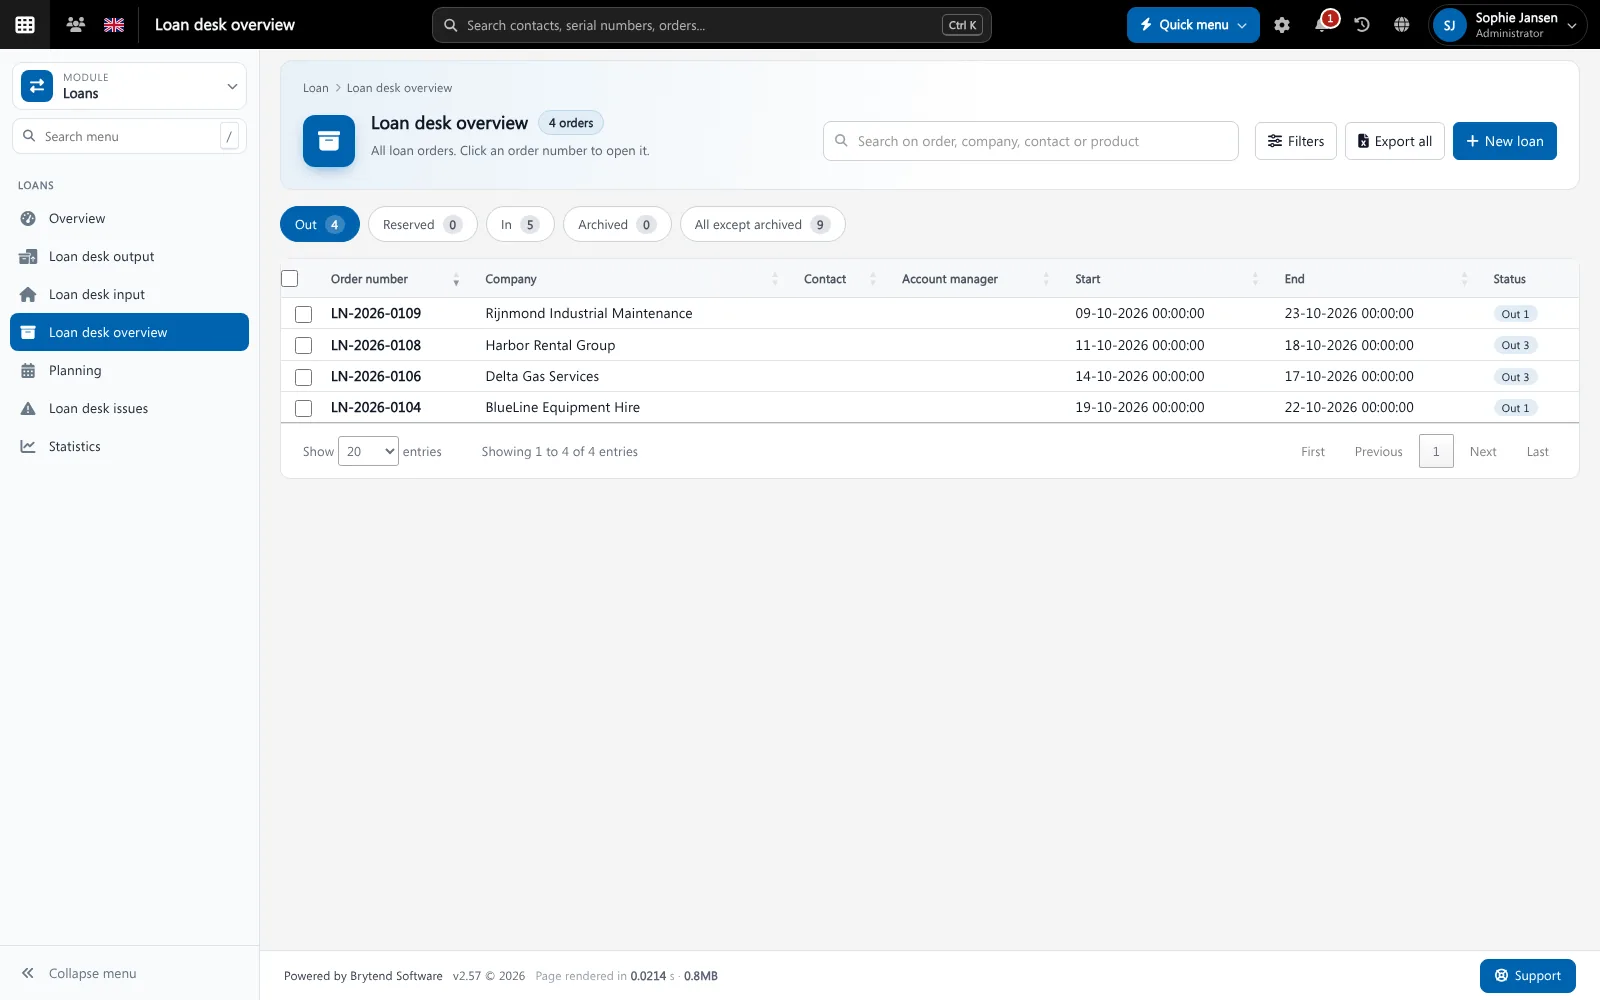1600x1000 pixels.
Task: Tick checkbox for order LN-2026-0109
Action: [x=304, y=314]
